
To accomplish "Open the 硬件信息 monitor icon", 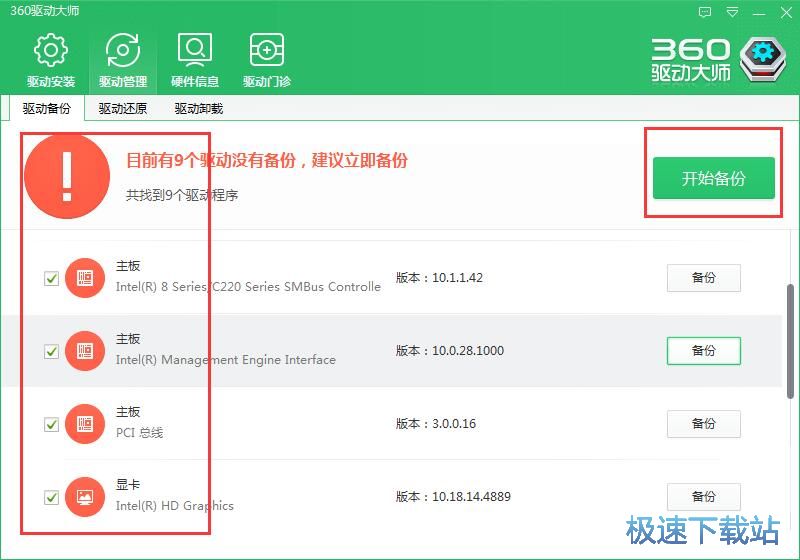I will click(195, 50).
